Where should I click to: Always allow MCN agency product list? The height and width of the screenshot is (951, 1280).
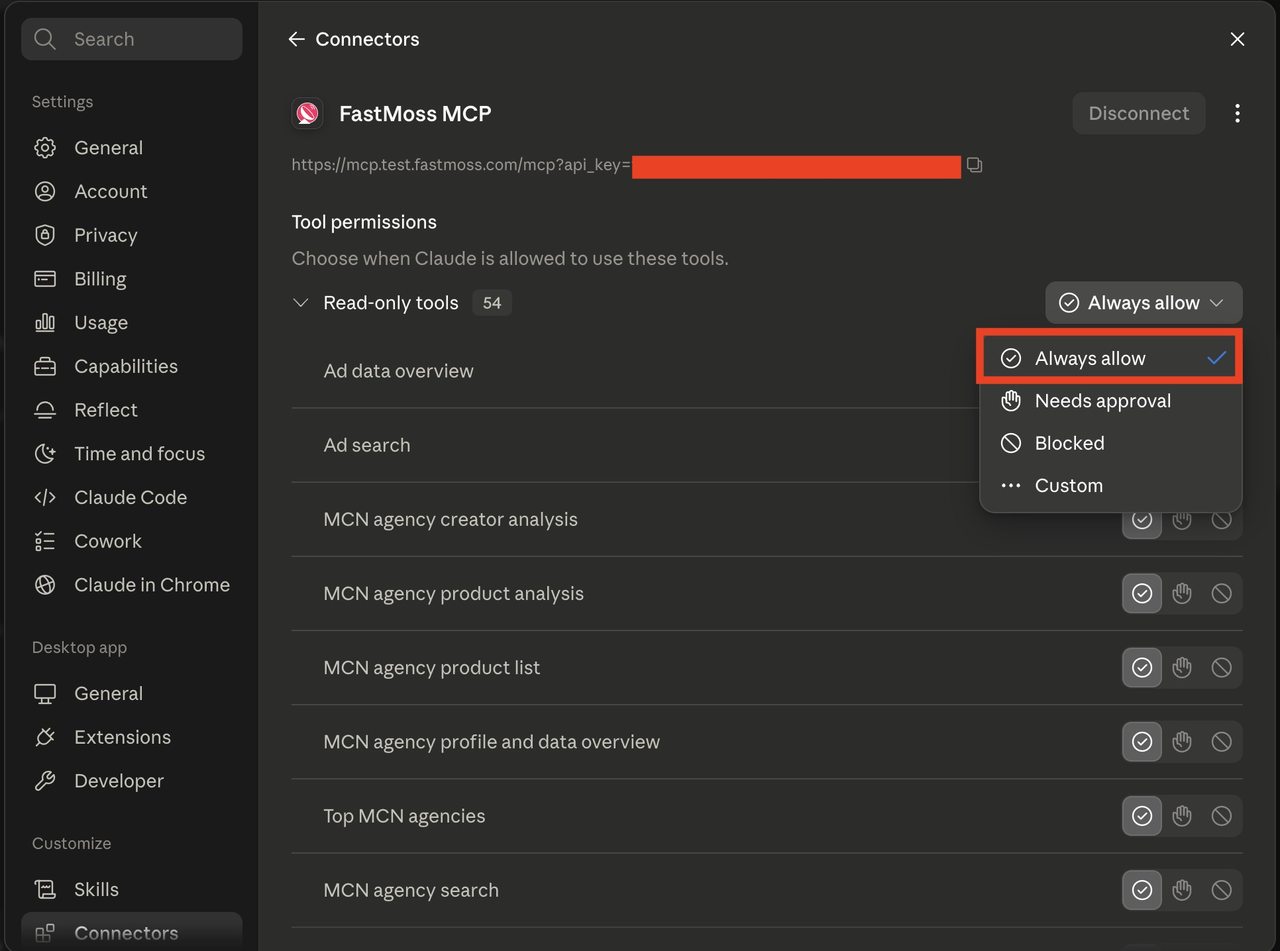(x=1142, y=668)
